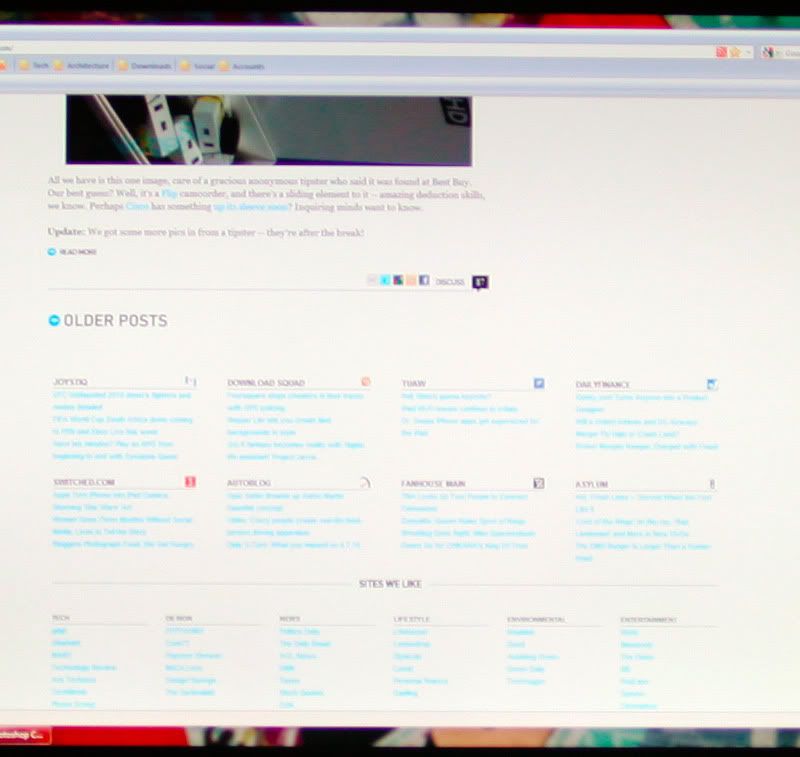Click the Read More link

(78, 252)
